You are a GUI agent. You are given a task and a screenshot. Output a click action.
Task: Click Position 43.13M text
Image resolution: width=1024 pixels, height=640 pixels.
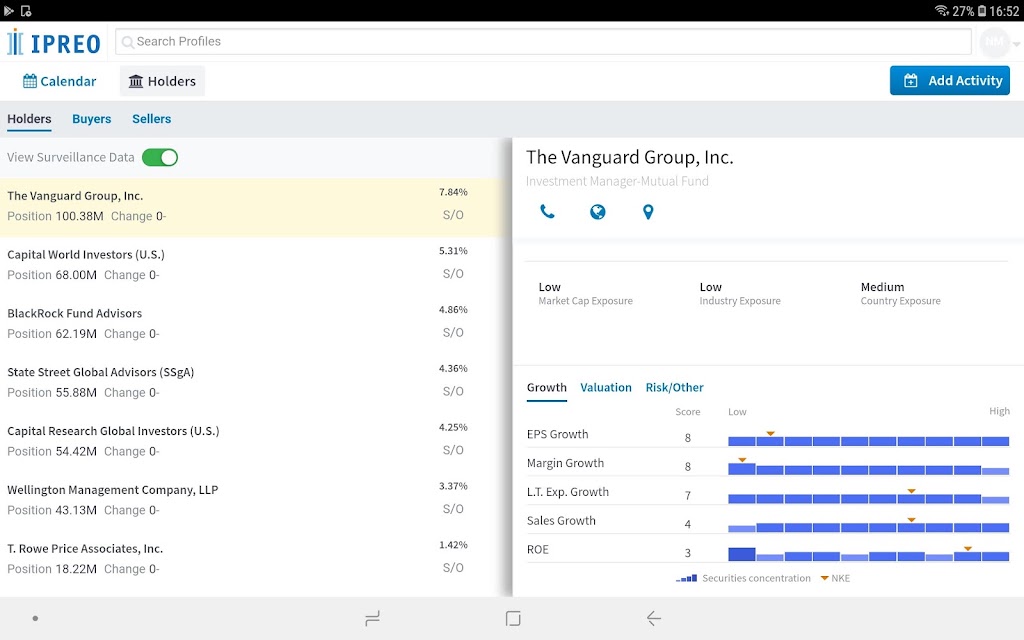pos(52,510)
